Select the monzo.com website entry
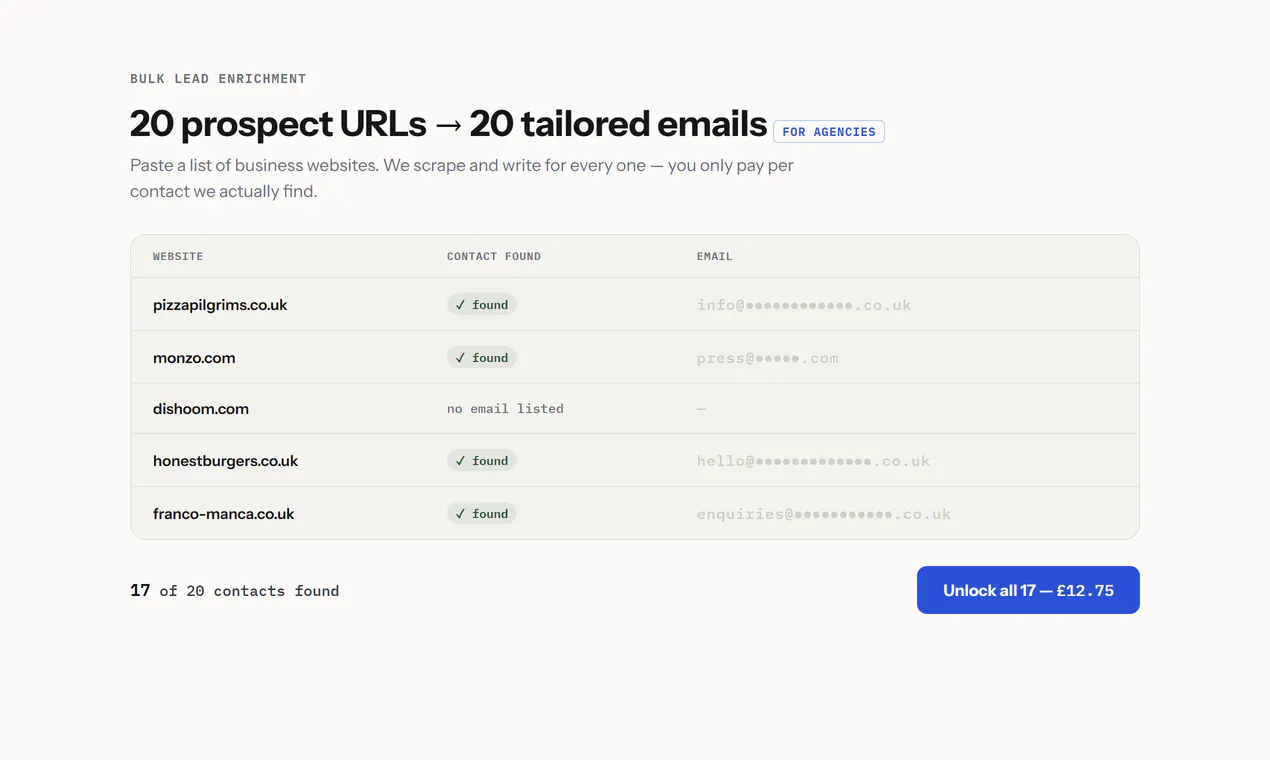Image resolution: width=1270 pixels, height=760 pixels. click(194, 358)
